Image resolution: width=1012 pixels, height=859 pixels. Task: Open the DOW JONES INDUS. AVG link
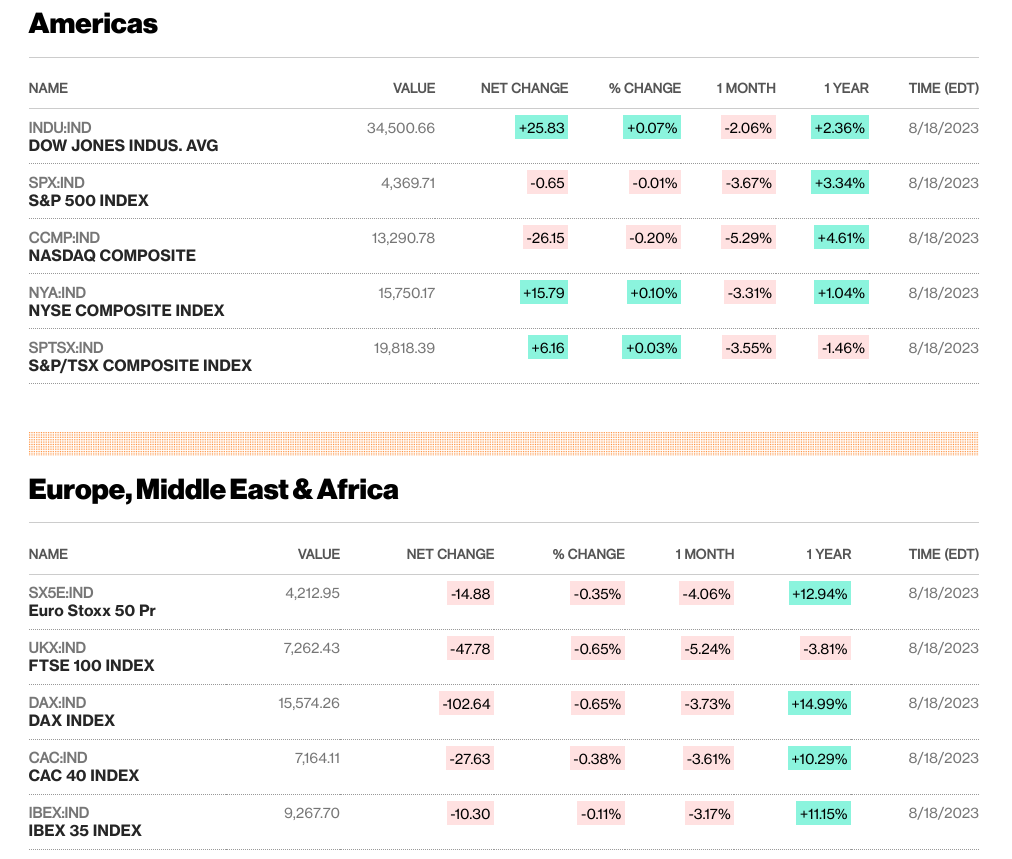point(123,146)
